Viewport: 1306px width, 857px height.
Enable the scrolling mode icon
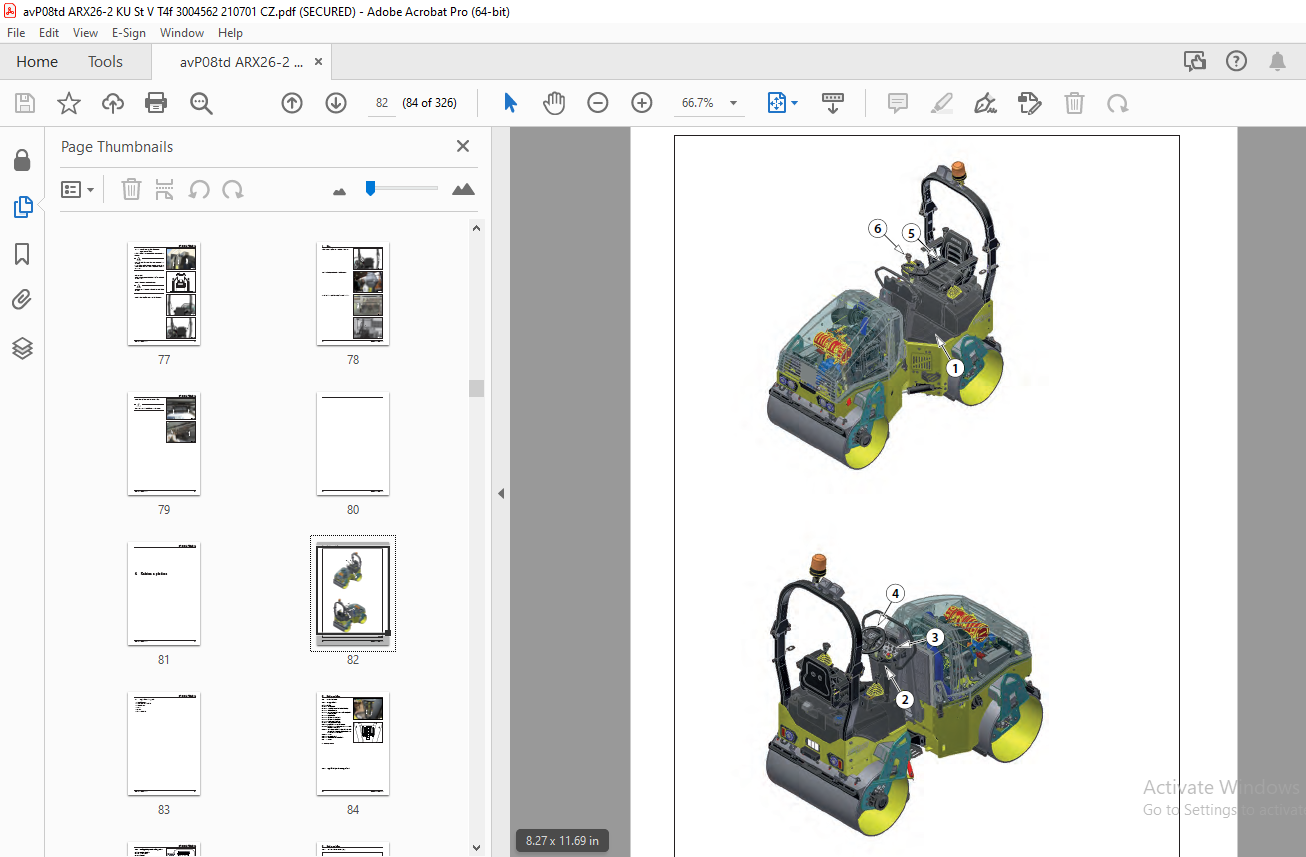point(833,103)
